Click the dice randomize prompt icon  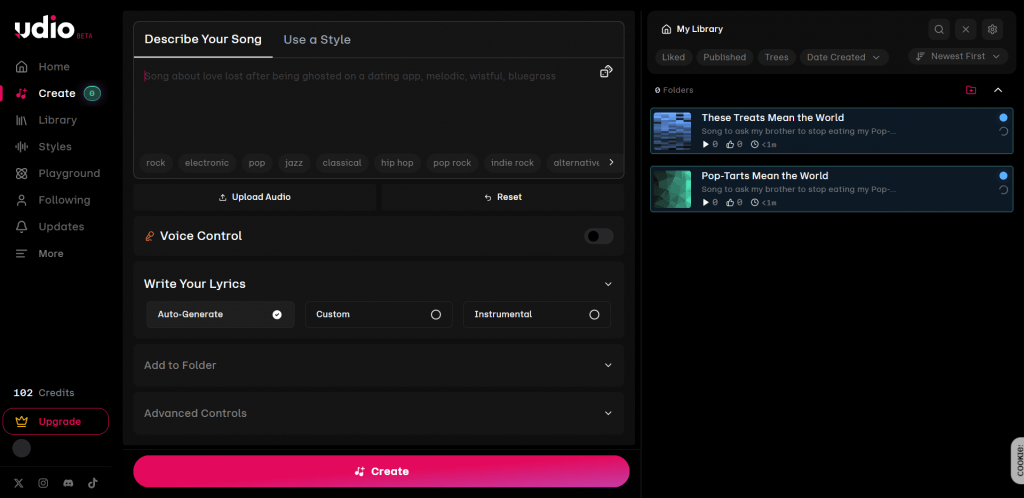point(606,72)
